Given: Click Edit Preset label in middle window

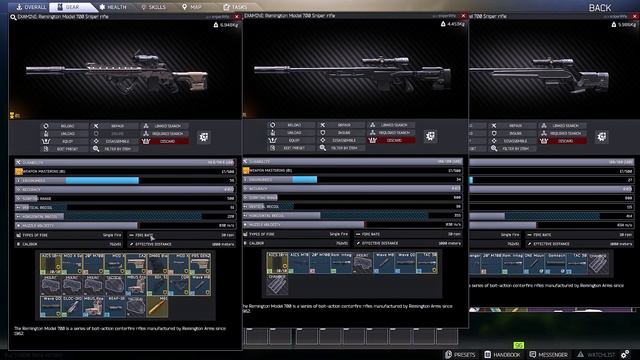Looking at the screenshot, I should [x=294, y=148].
